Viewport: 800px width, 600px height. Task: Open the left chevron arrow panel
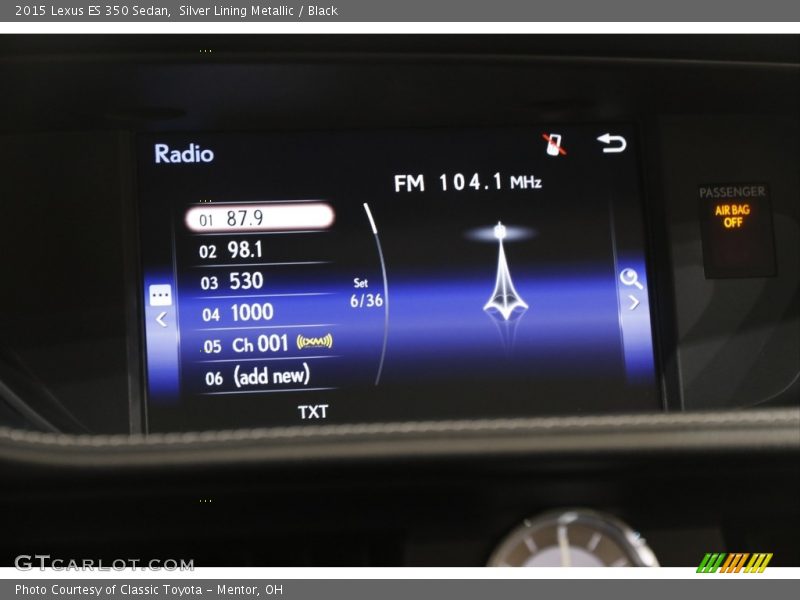[161, 319]
